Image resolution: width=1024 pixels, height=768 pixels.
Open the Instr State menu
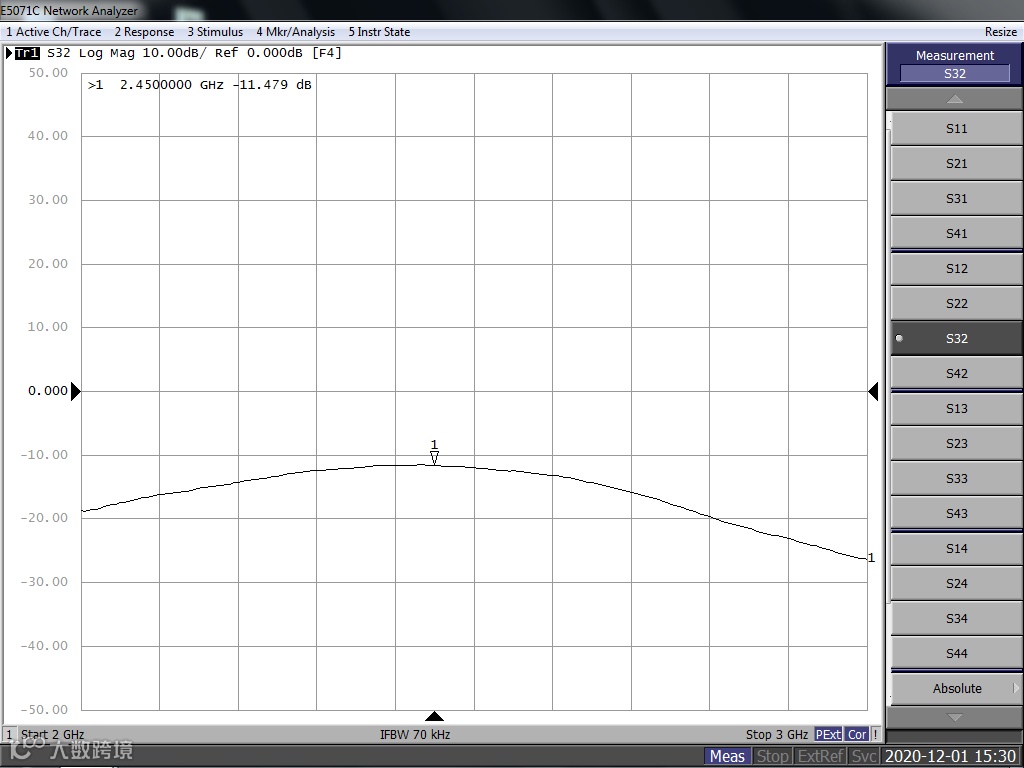click(379, 31)
